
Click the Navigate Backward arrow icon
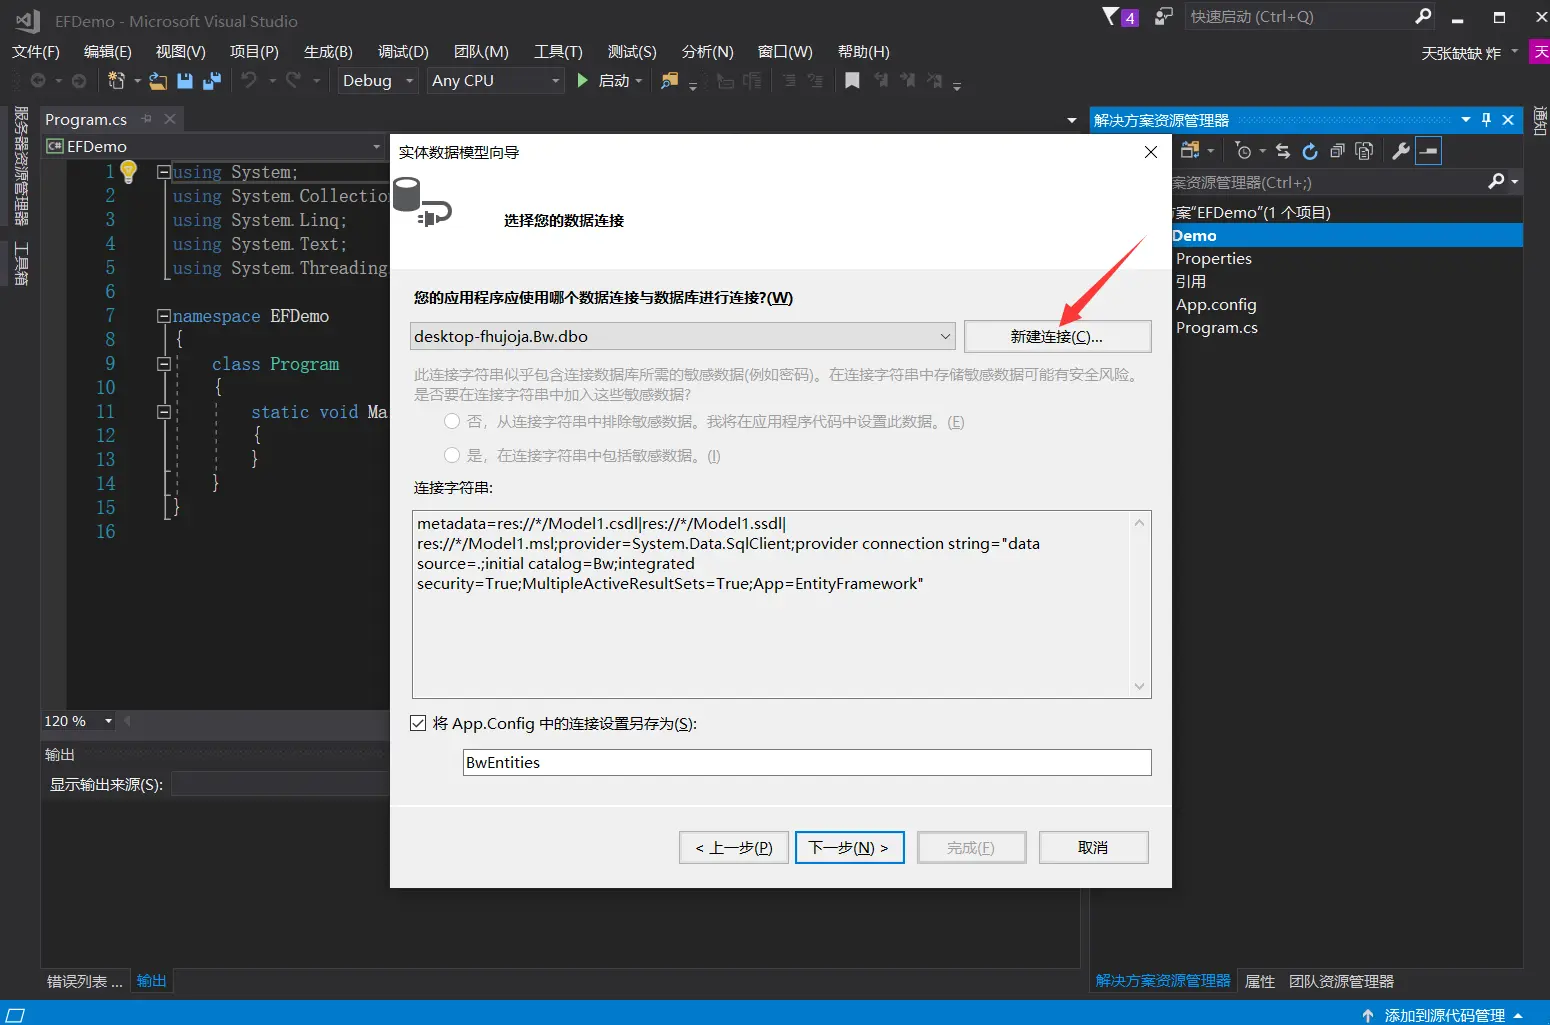[x=38, y=81]
